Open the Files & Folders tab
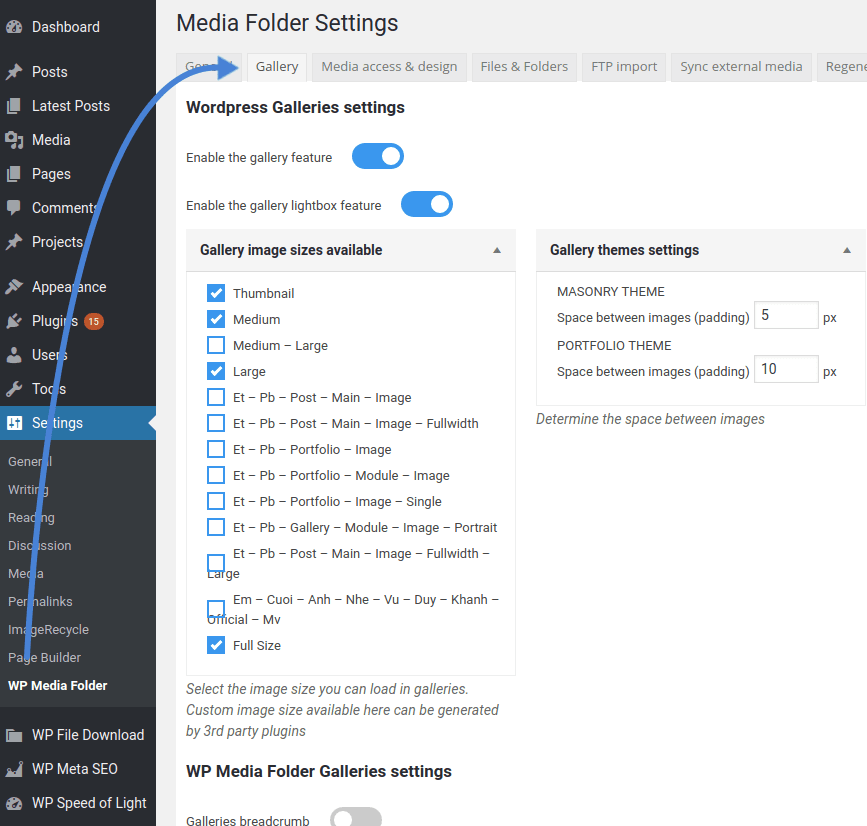The image size is (867, 826). click(x=524, y=67)
